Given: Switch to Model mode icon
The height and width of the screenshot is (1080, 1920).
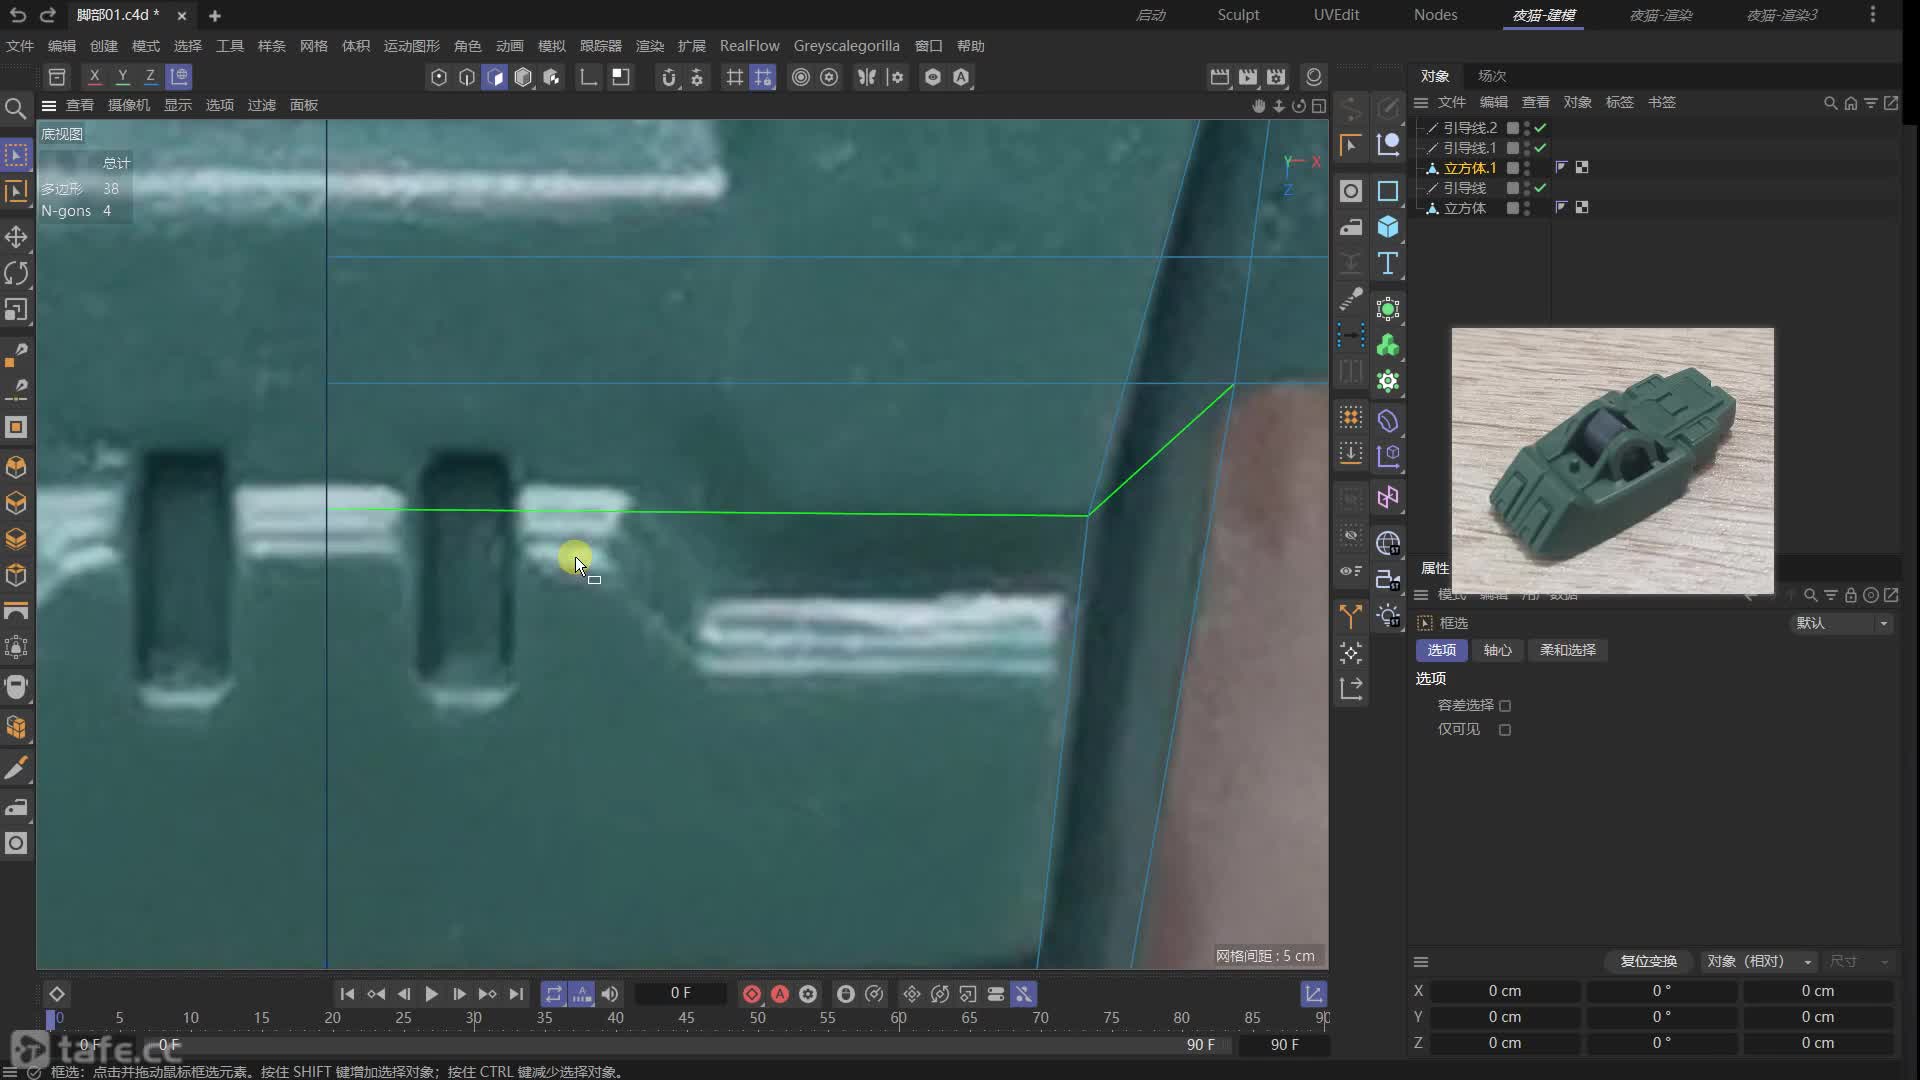Looking at the screenshot, I should [x=522, y=77].
